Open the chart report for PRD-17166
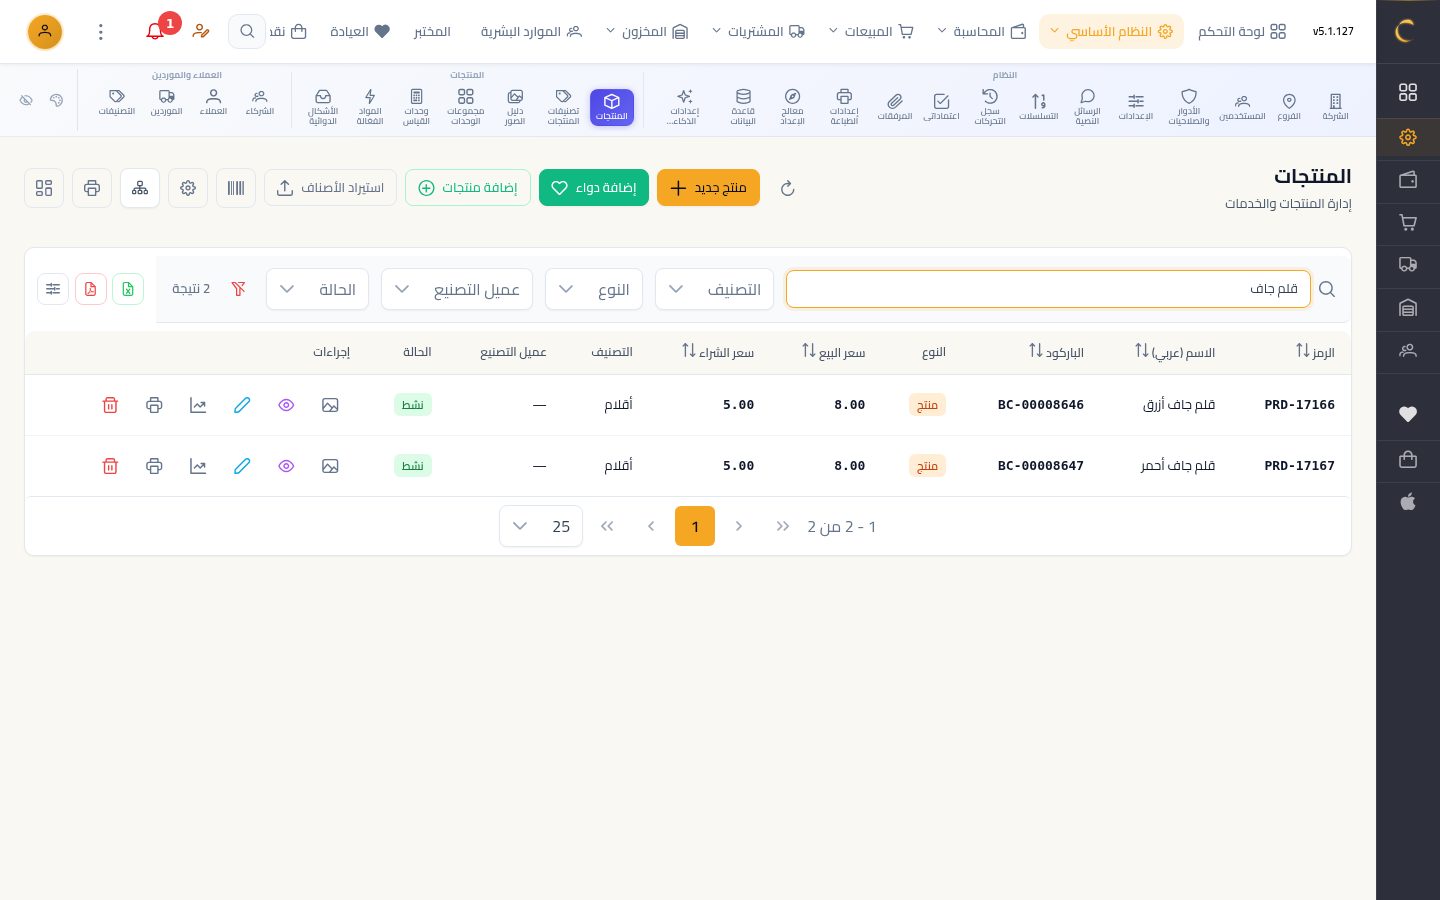 click(198, 405)
